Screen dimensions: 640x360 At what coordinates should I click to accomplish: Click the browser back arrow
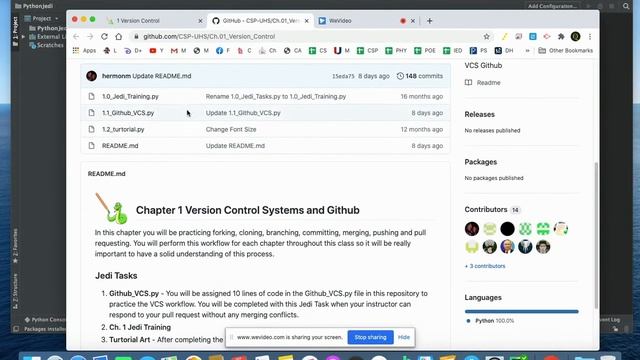click(x=76, y=37)
